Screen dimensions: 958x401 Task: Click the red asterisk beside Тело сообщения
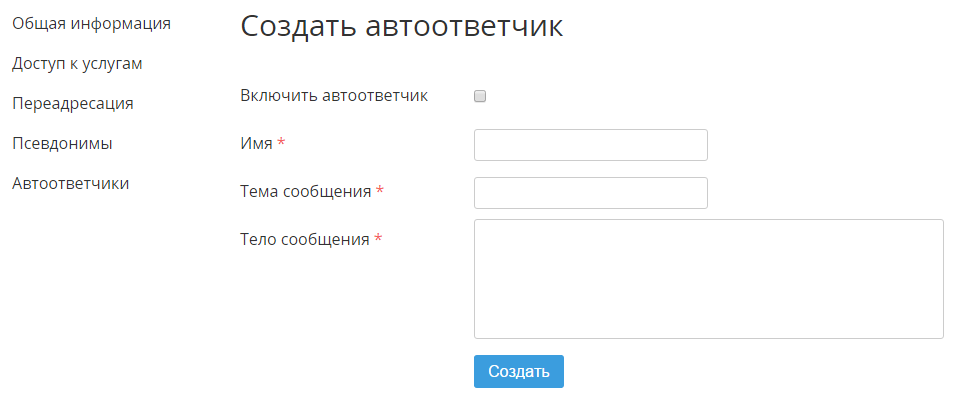pos(378,238)
